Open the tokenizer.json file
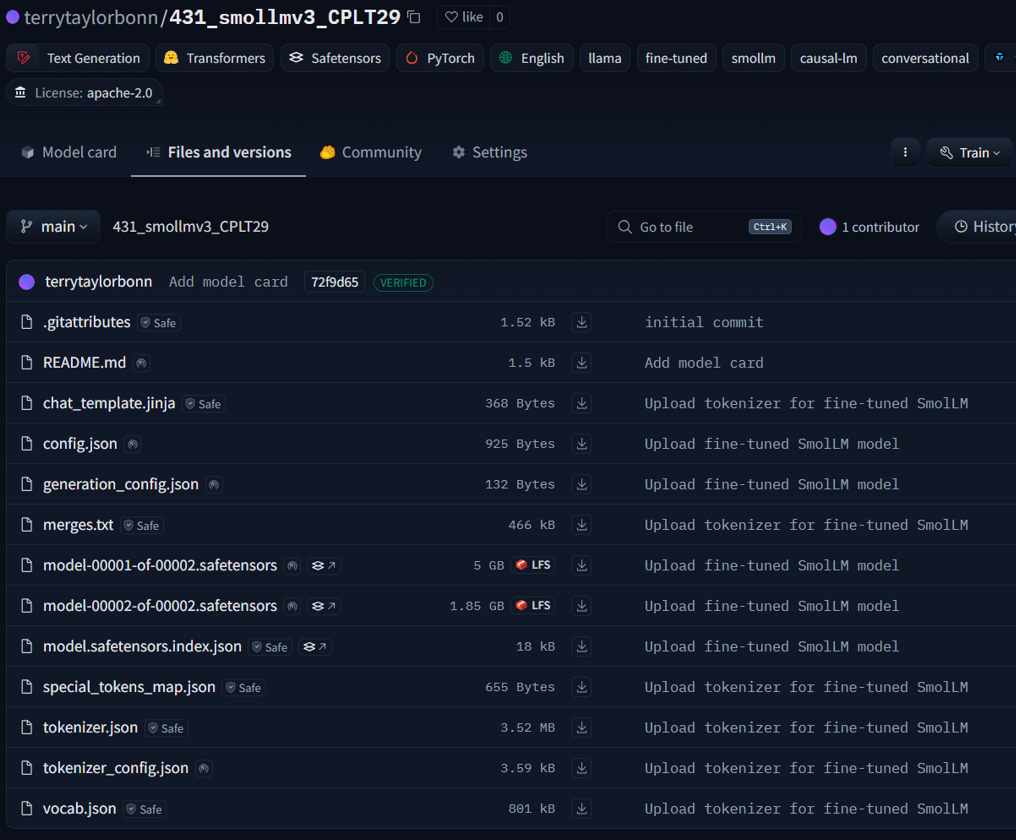 90,727
